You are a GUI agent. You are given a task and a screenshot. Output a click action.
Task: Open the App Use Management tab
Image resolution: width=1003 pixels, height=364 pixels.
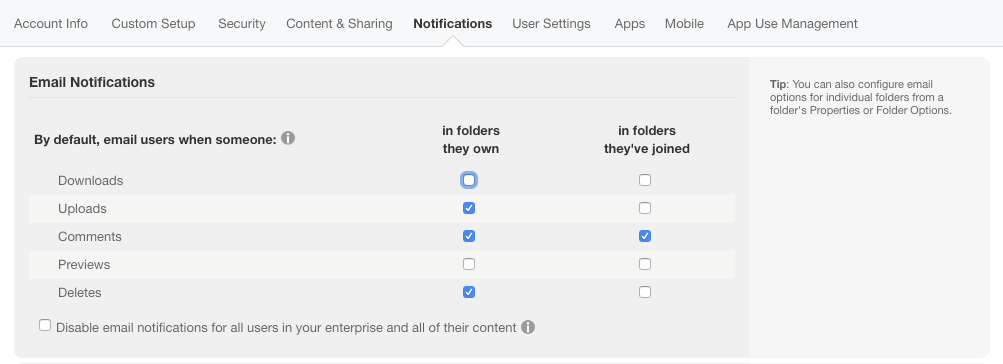tap(793, 24)
